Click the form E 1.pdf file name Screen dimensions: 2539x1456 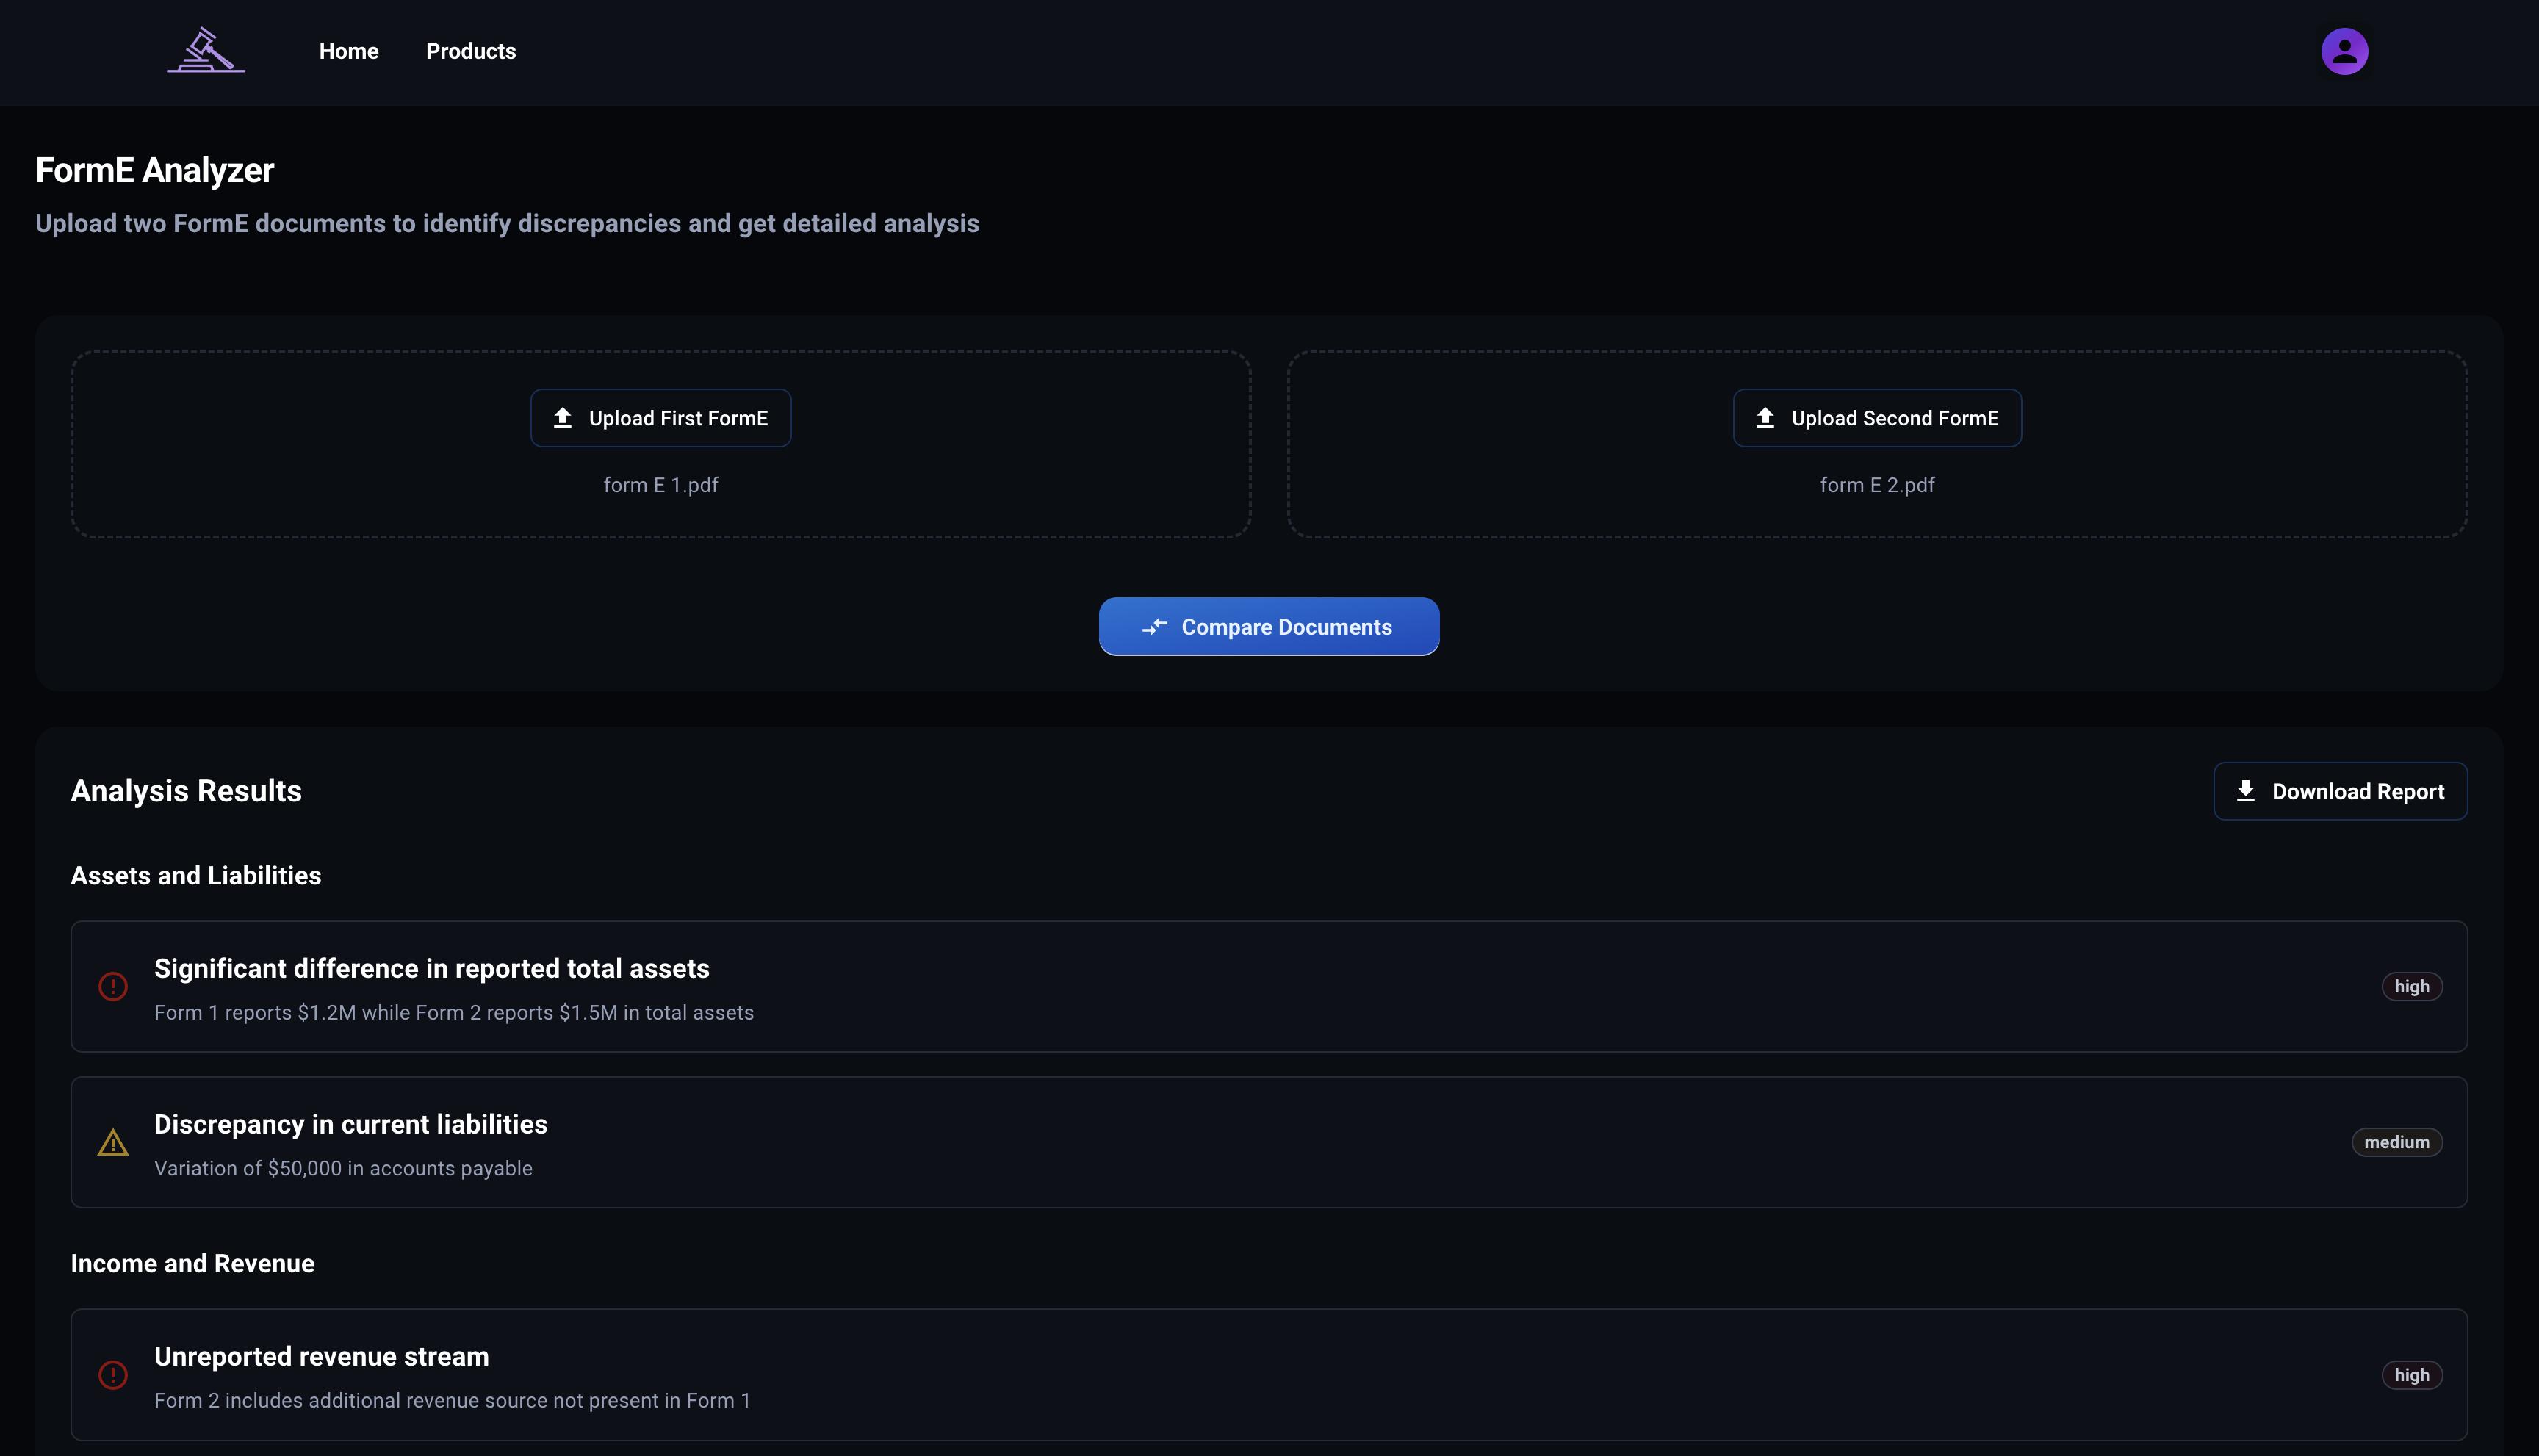coord(660,485)
